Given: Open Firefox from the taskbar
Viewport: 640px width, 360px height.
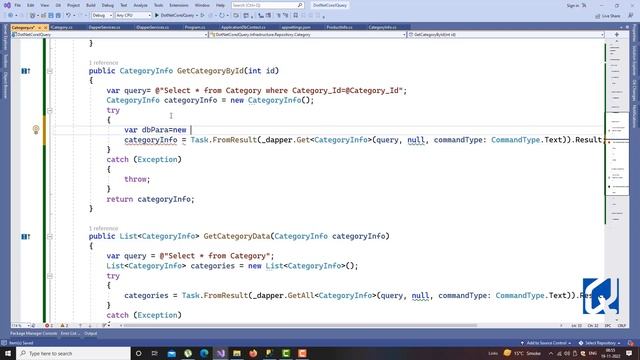Looking at the screenshot, I should (x=253, y=353).
